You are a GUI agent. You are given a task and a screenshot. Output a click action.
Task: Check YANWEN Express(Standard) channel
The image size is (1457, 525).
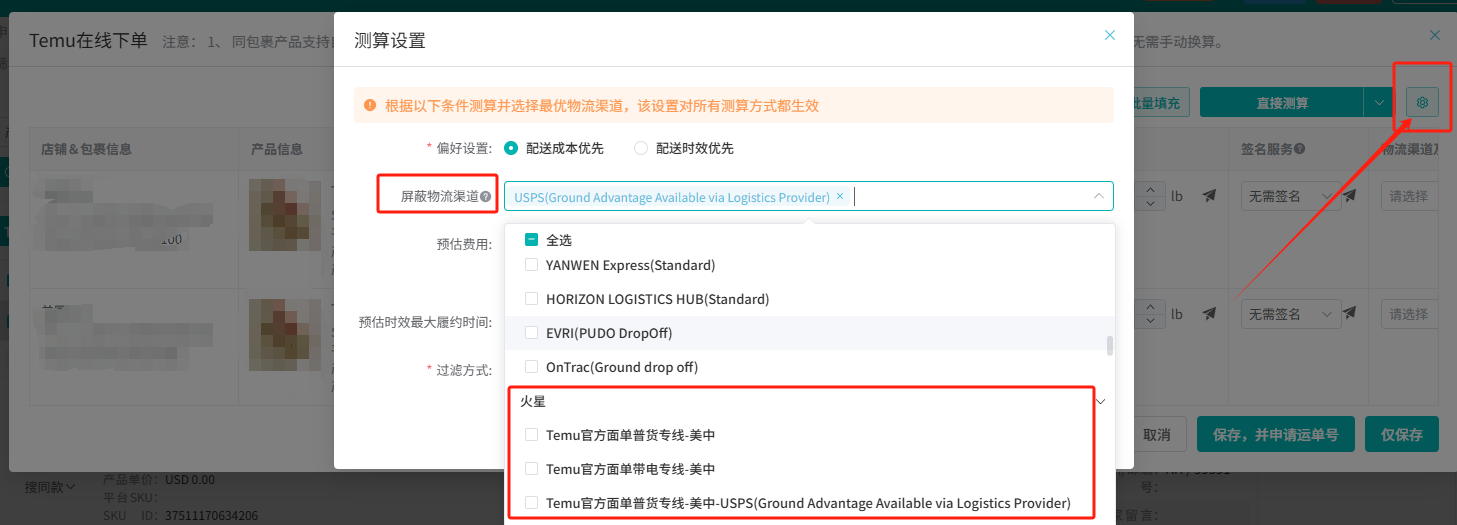click(x=532, y=265)
